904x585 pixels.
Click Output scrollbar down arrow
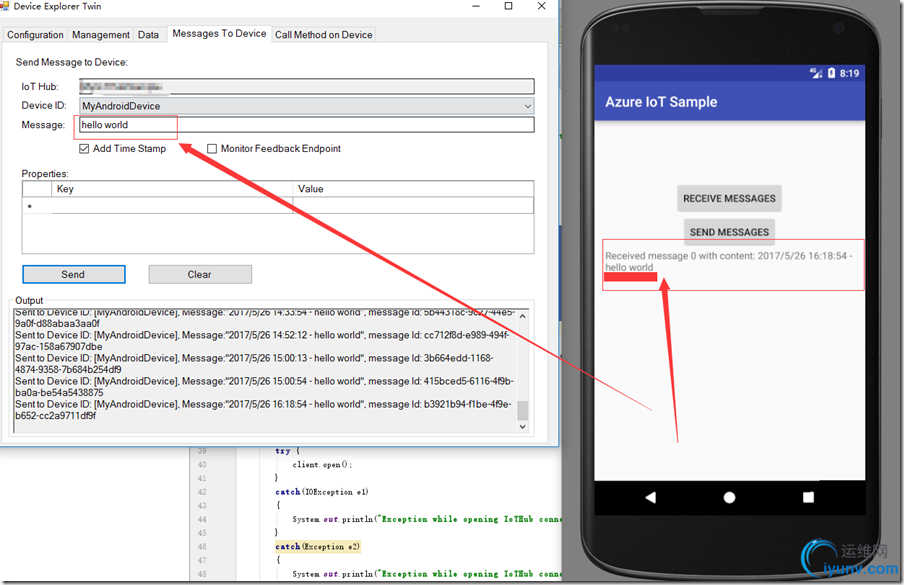(x=522, y=427)
